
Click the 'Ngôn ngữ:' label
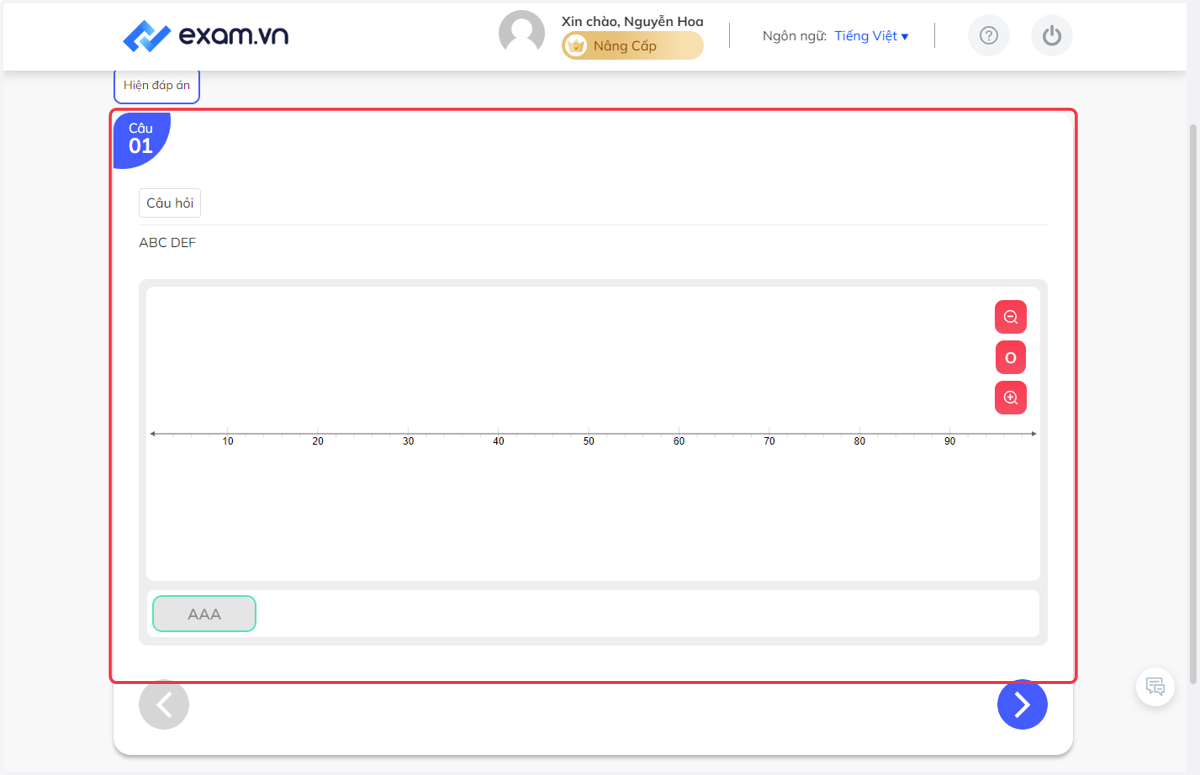pyautogui.click(x=794, y=36)
